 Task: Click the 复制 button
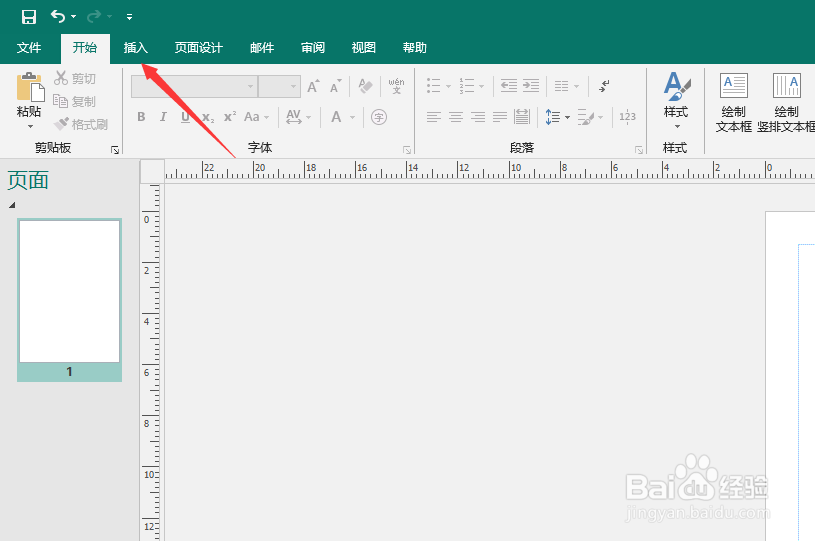(x=75, y=101)
